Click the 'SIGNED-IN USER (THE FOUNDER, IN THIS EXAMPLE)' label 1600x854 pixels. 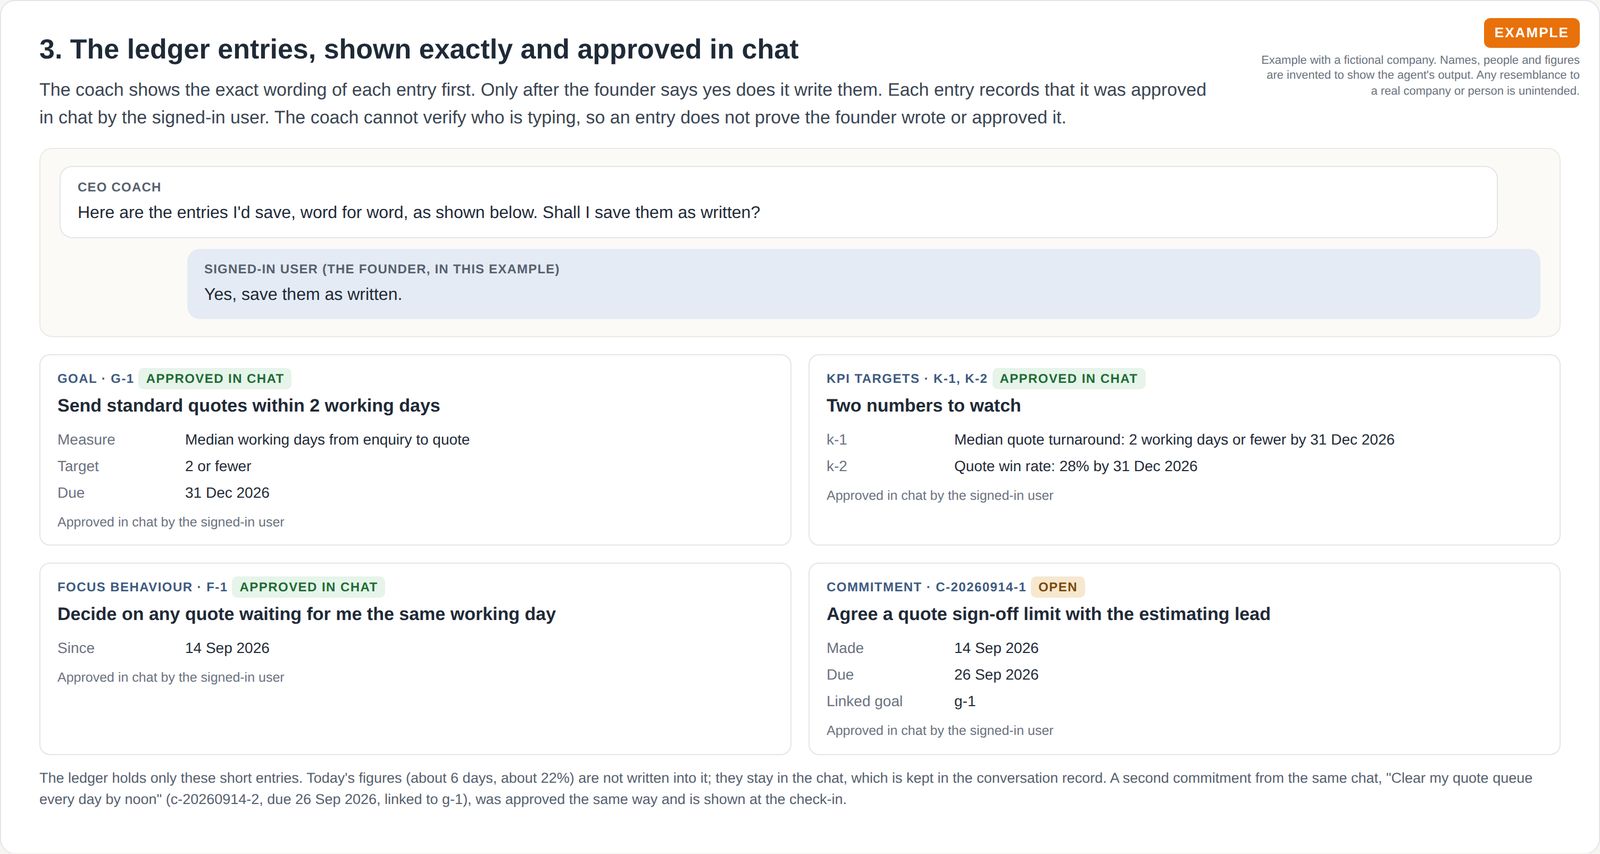tap(381, 269)
